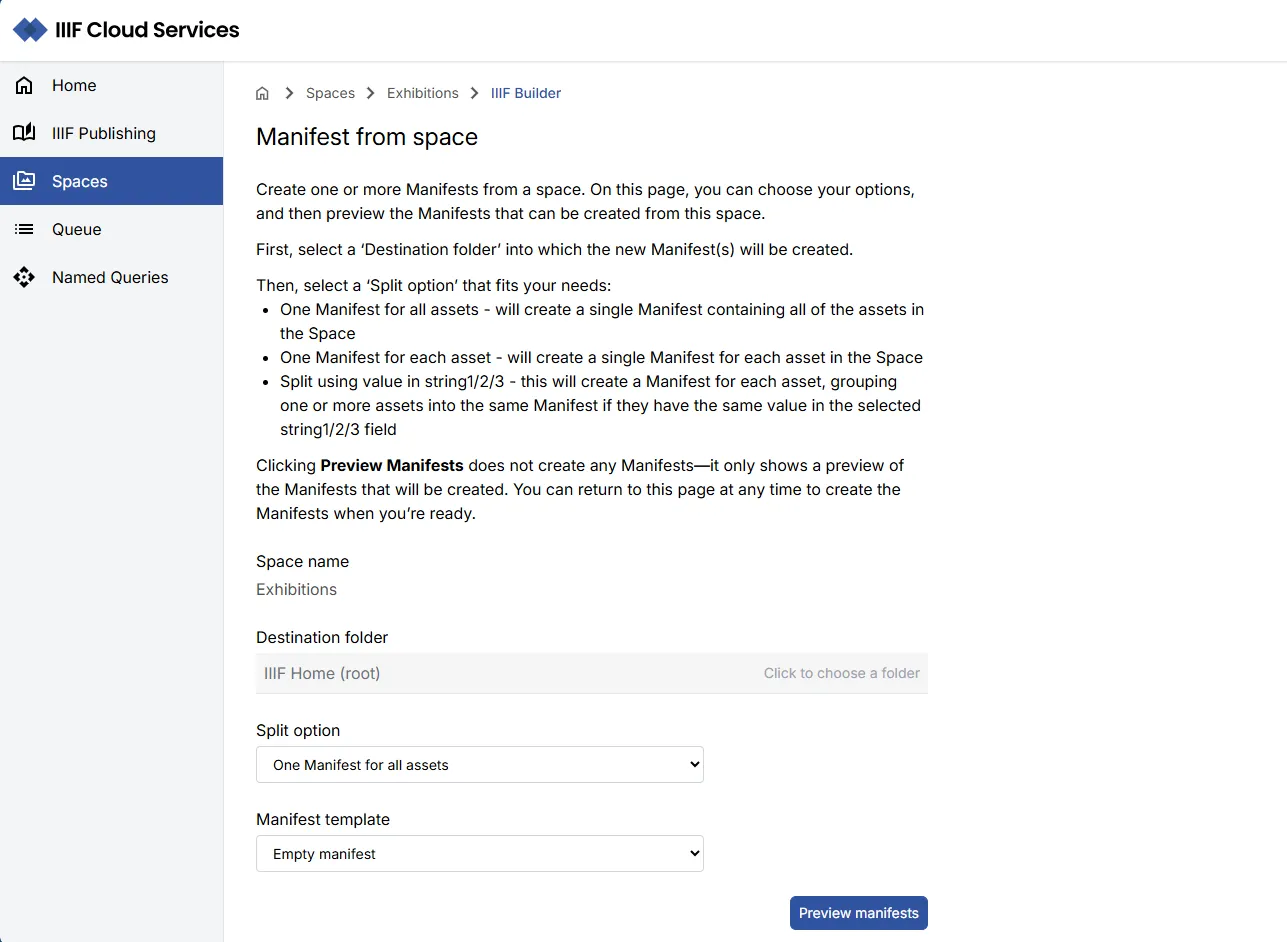This screenshot has height=942, width=1287.
Task: Open Spaces breadcrumb link
Action: (330, 93)
